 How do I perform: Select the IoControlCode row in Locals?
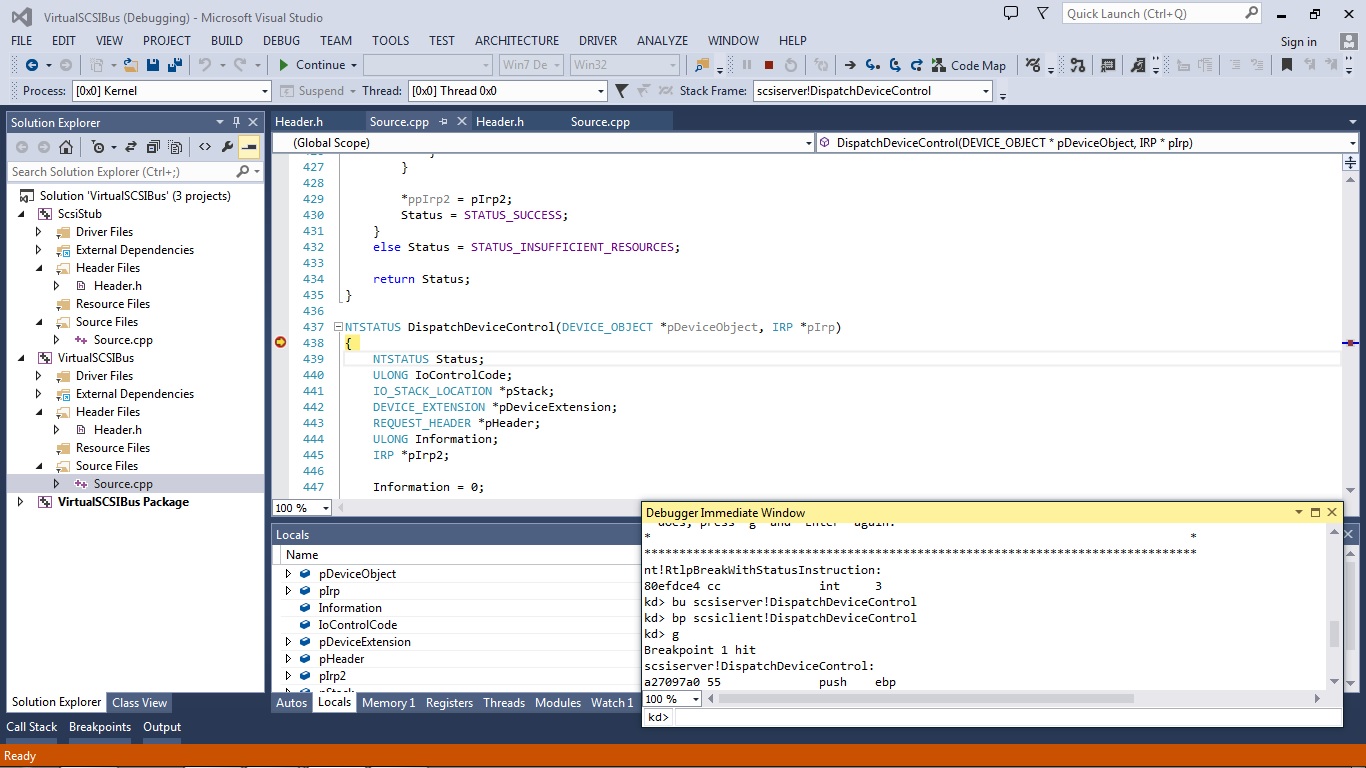tap(358, 625)
